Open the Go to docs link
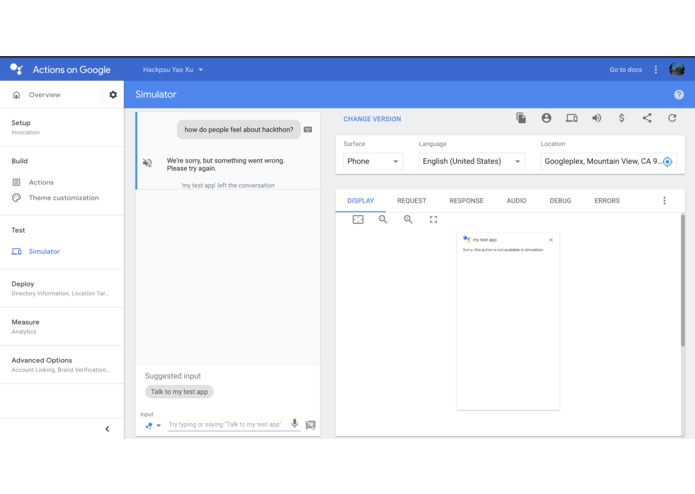Viewport: 695px width, 494px height. click(x=625, y=70)
